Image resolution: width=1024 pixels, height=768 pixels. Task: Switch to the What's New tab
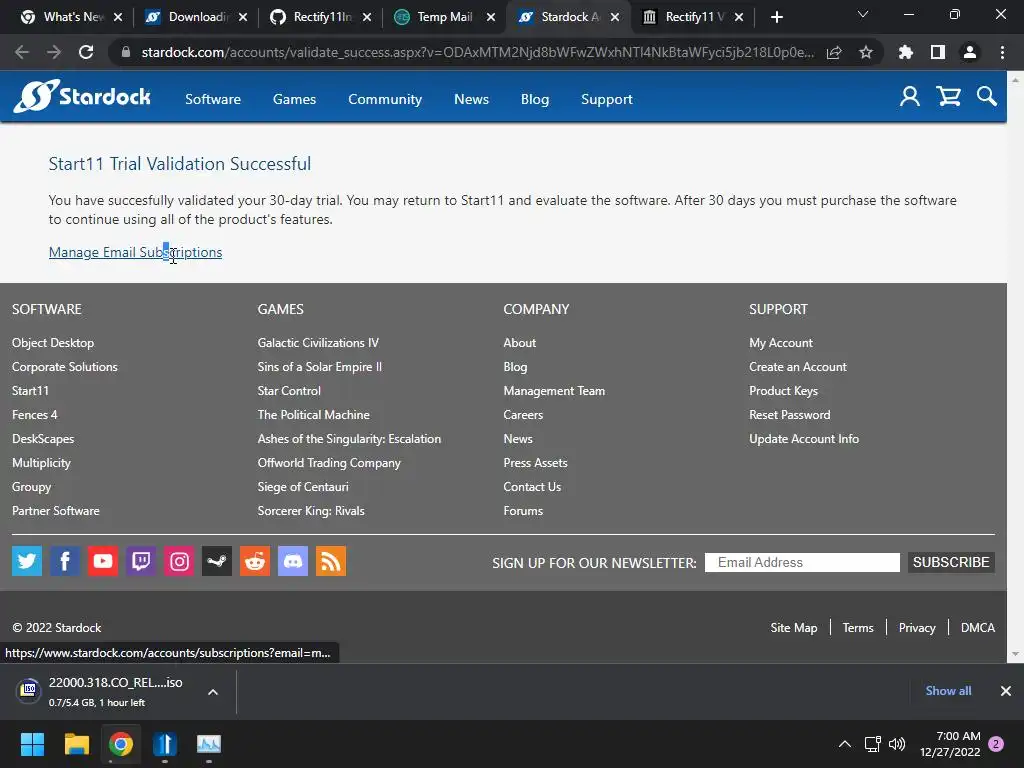pos(72,17)
